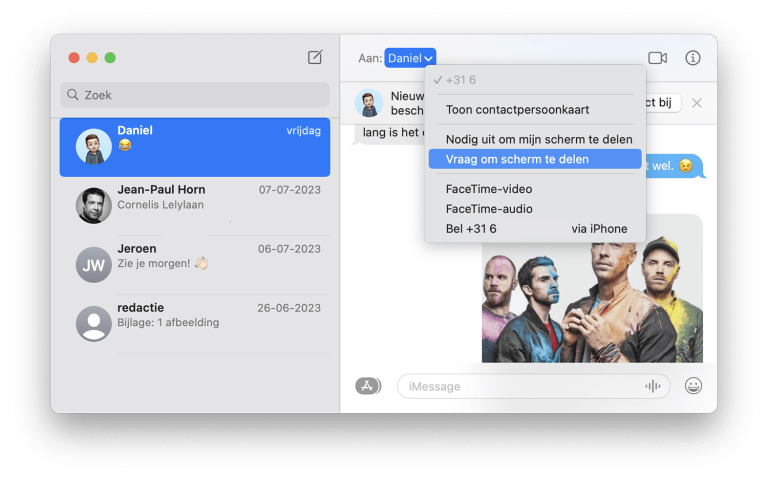768x480 pixels.
Task: Click 'Cornelis Lelylaan' preview text
Action: coord(161,205)
